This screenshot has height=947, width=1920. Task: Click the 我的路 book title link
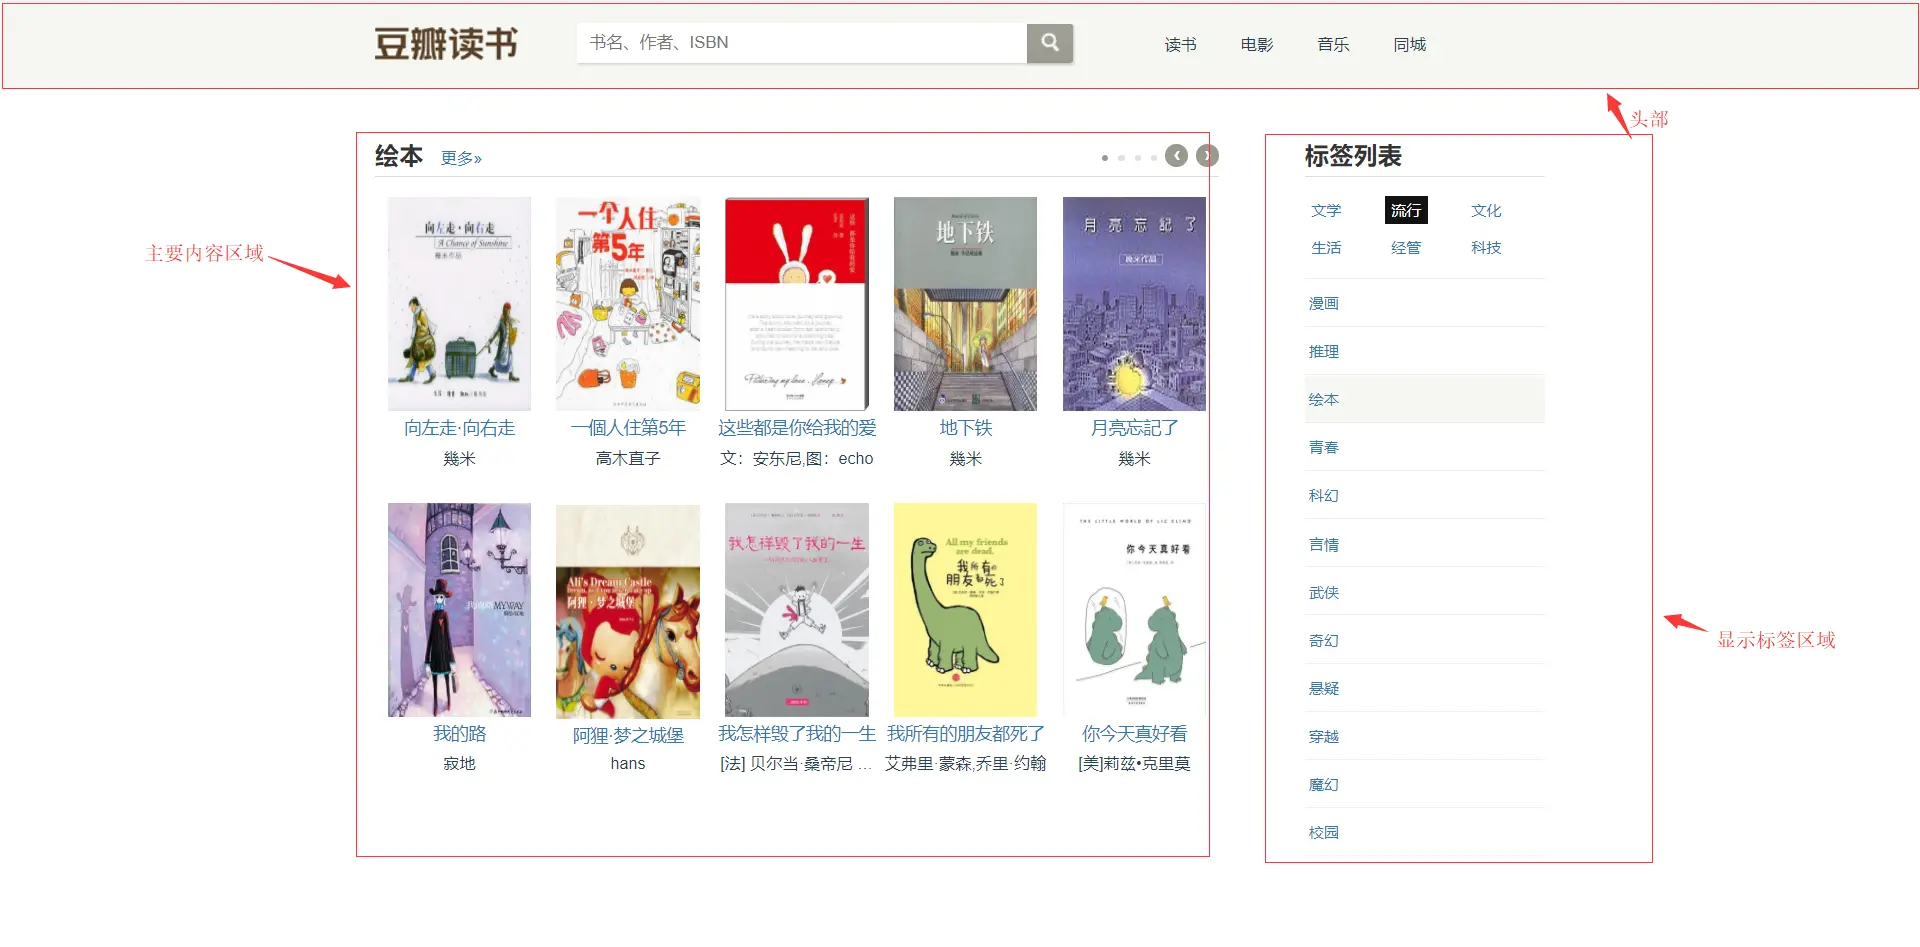pos(459,734)
